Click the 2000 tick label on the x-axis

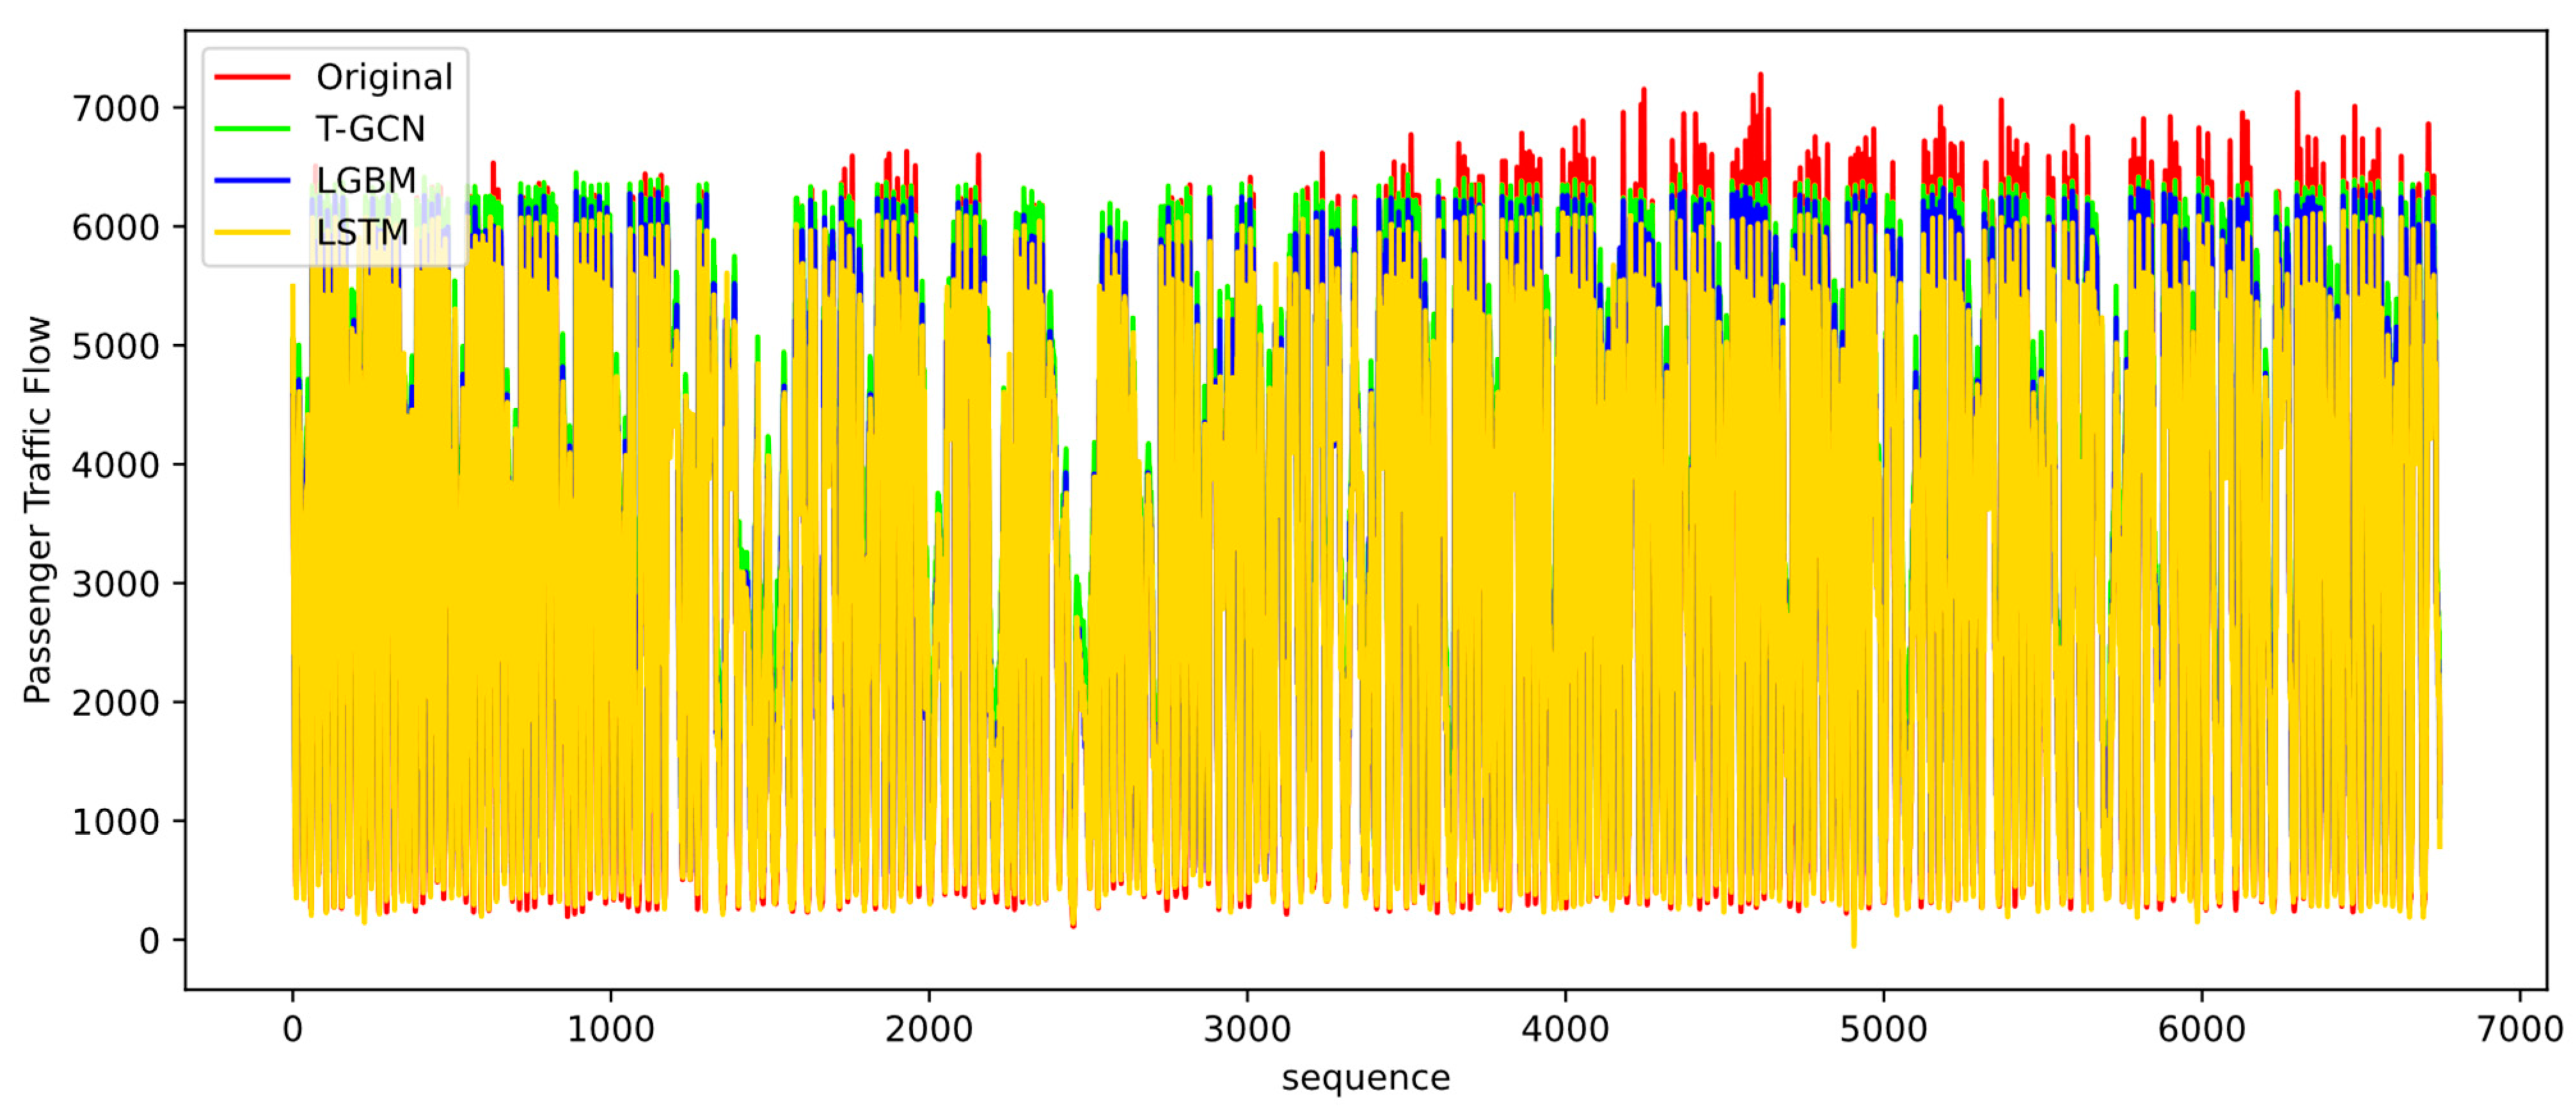coord(928,1029)
